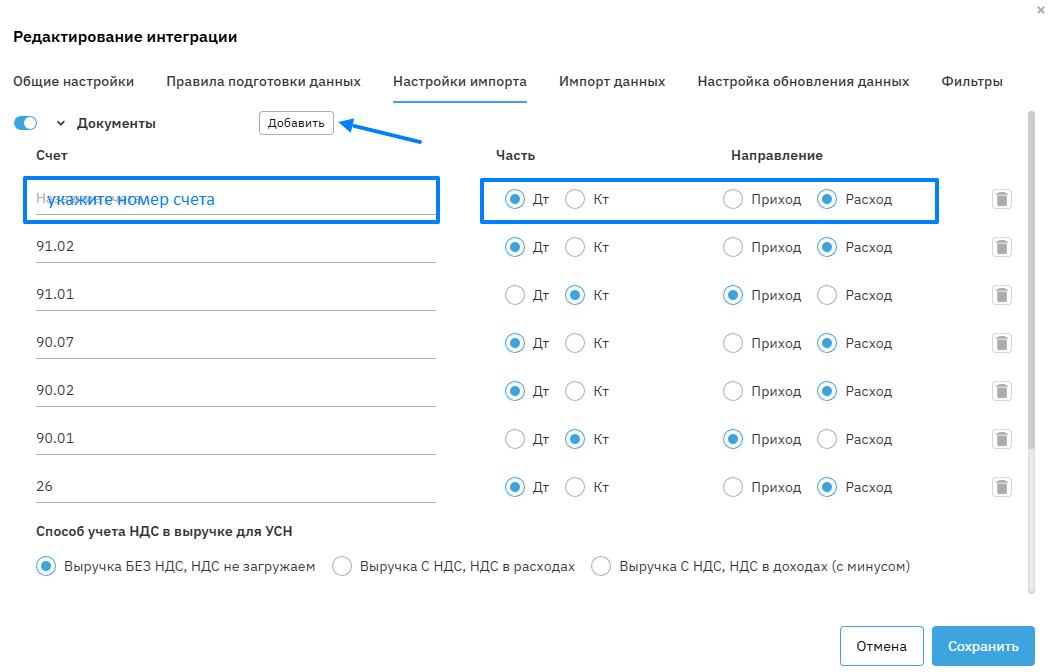This screenshot has width=1049, height=672.
Task: Remove account 26 with trash icon
Action: pyautogui.click(x=1001, y=487)
